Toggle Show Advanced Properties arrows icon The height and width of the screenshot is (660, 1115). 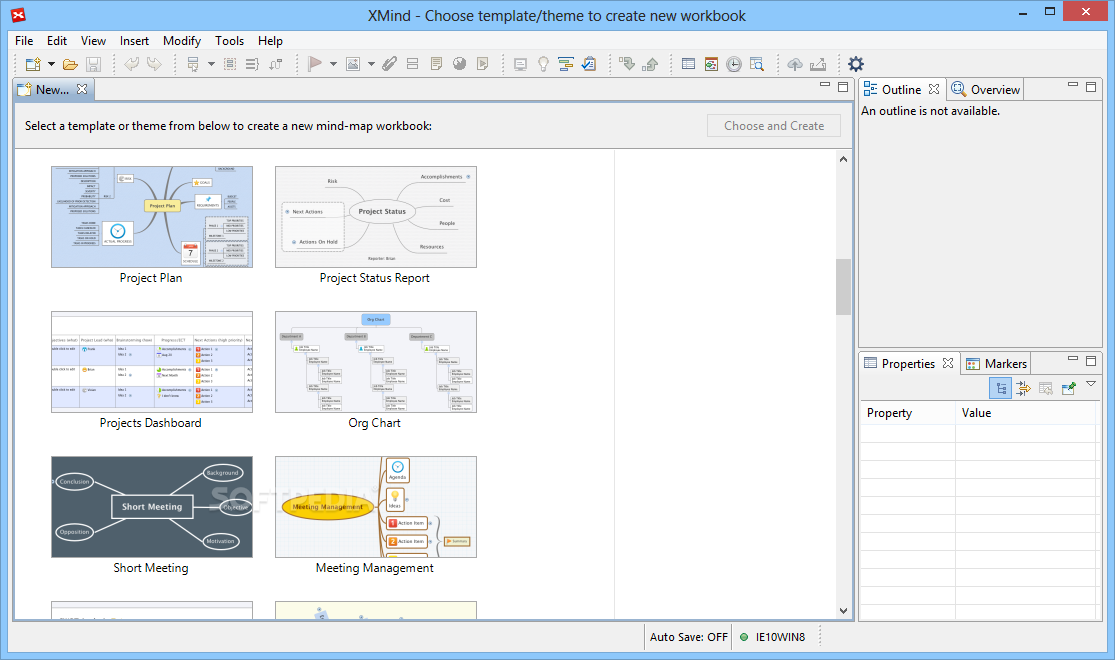click(1023, 388)
